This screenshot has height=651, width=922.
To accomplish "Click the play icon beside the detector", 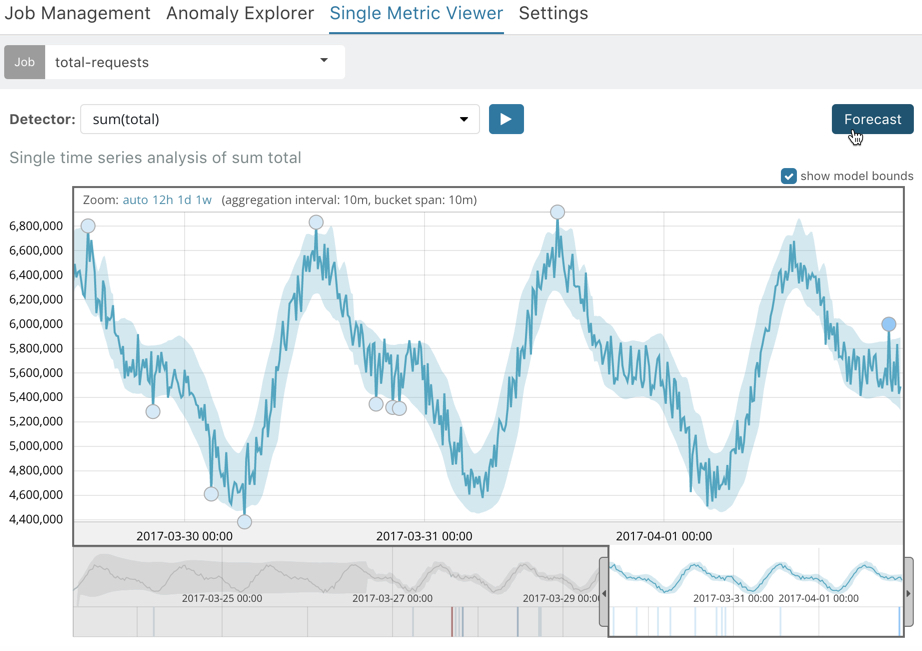I will [x=506, y=118].
